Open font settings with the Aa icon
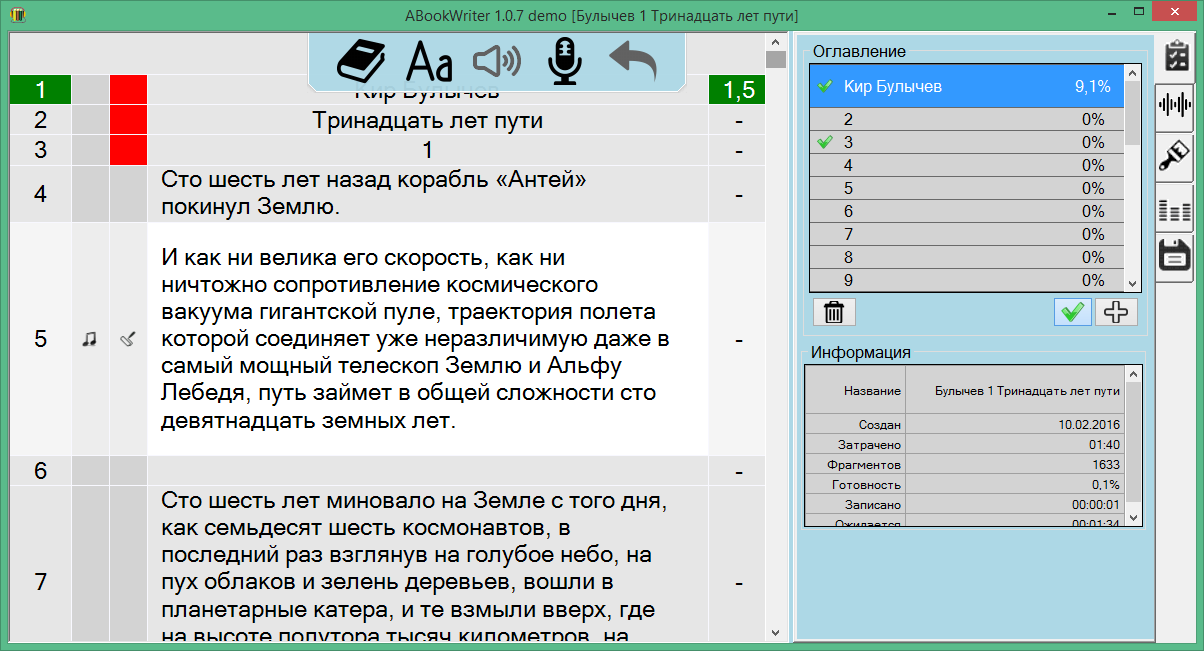 tap(429, 62)
